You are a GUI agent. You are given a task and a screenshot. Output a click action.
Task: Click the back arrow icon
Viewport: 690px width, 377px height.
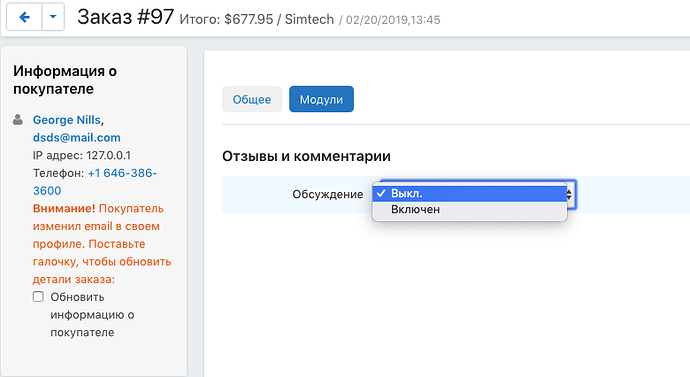[x=24, y=17]
